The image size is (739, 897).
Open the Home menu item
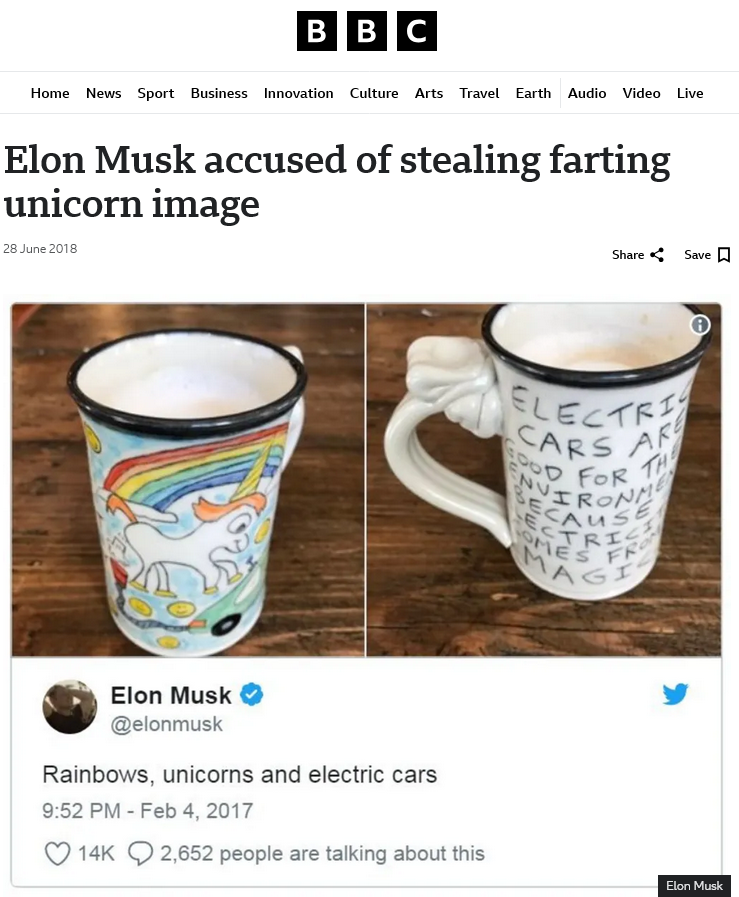50,93
